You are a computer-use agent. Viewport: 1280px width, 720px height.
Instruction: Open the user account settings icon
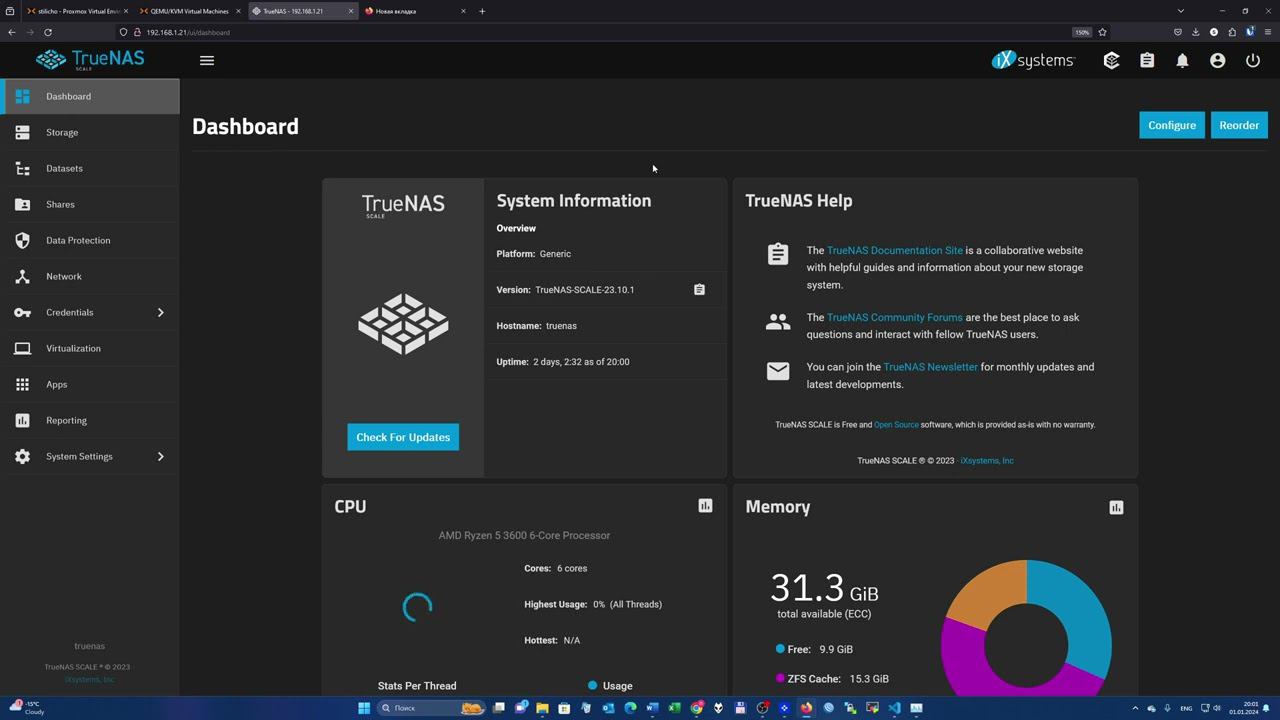pyautogui.click(x=1217, y=60)
